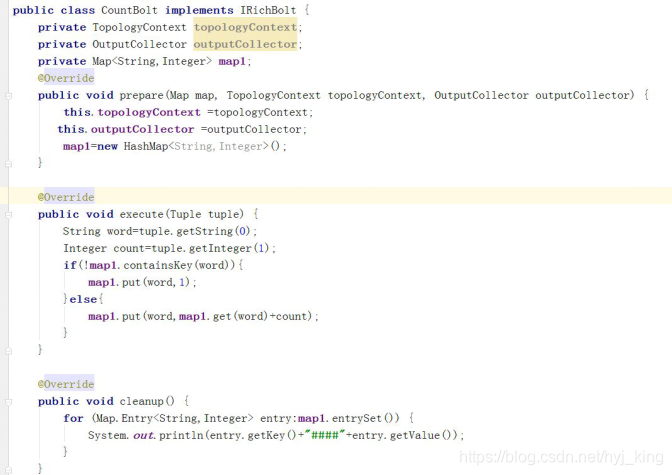
Task: Click the implements keyword
Action: (x=199, y=10)
